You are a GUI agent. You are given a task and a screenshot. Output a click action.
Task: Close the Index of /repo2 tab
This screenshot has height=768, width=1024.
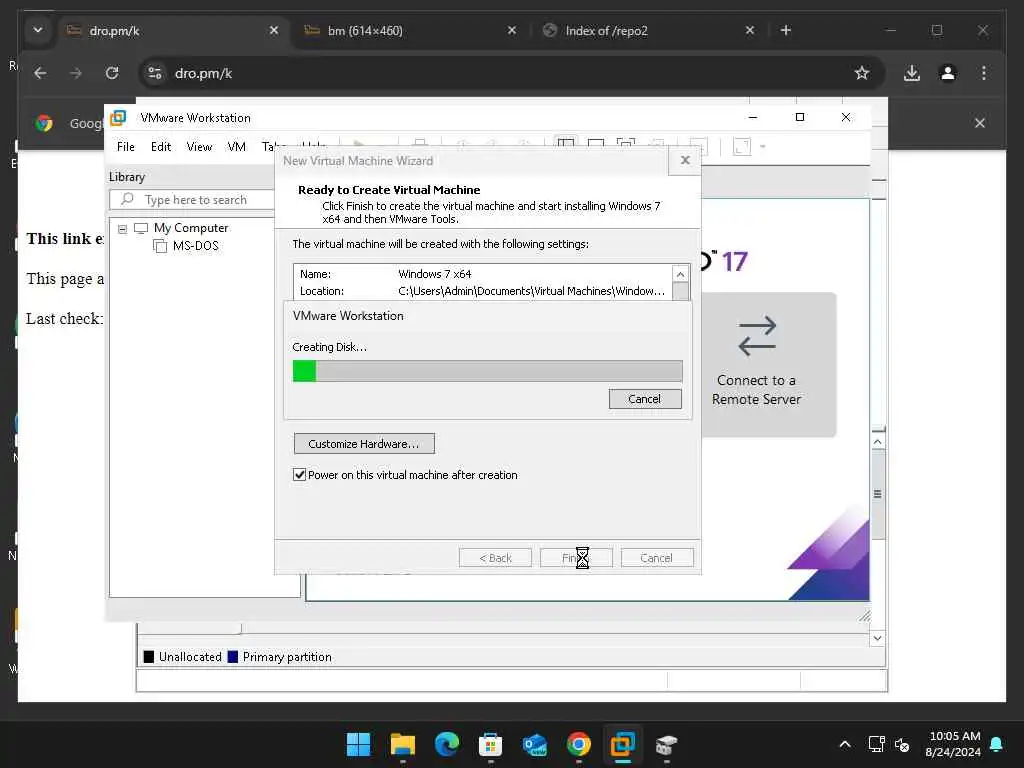click(750, 30)
